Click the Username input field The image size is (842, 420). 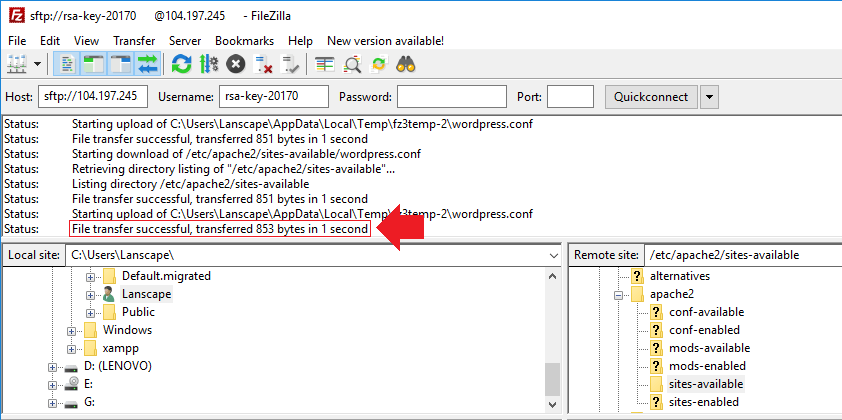(x=274, y=97)
